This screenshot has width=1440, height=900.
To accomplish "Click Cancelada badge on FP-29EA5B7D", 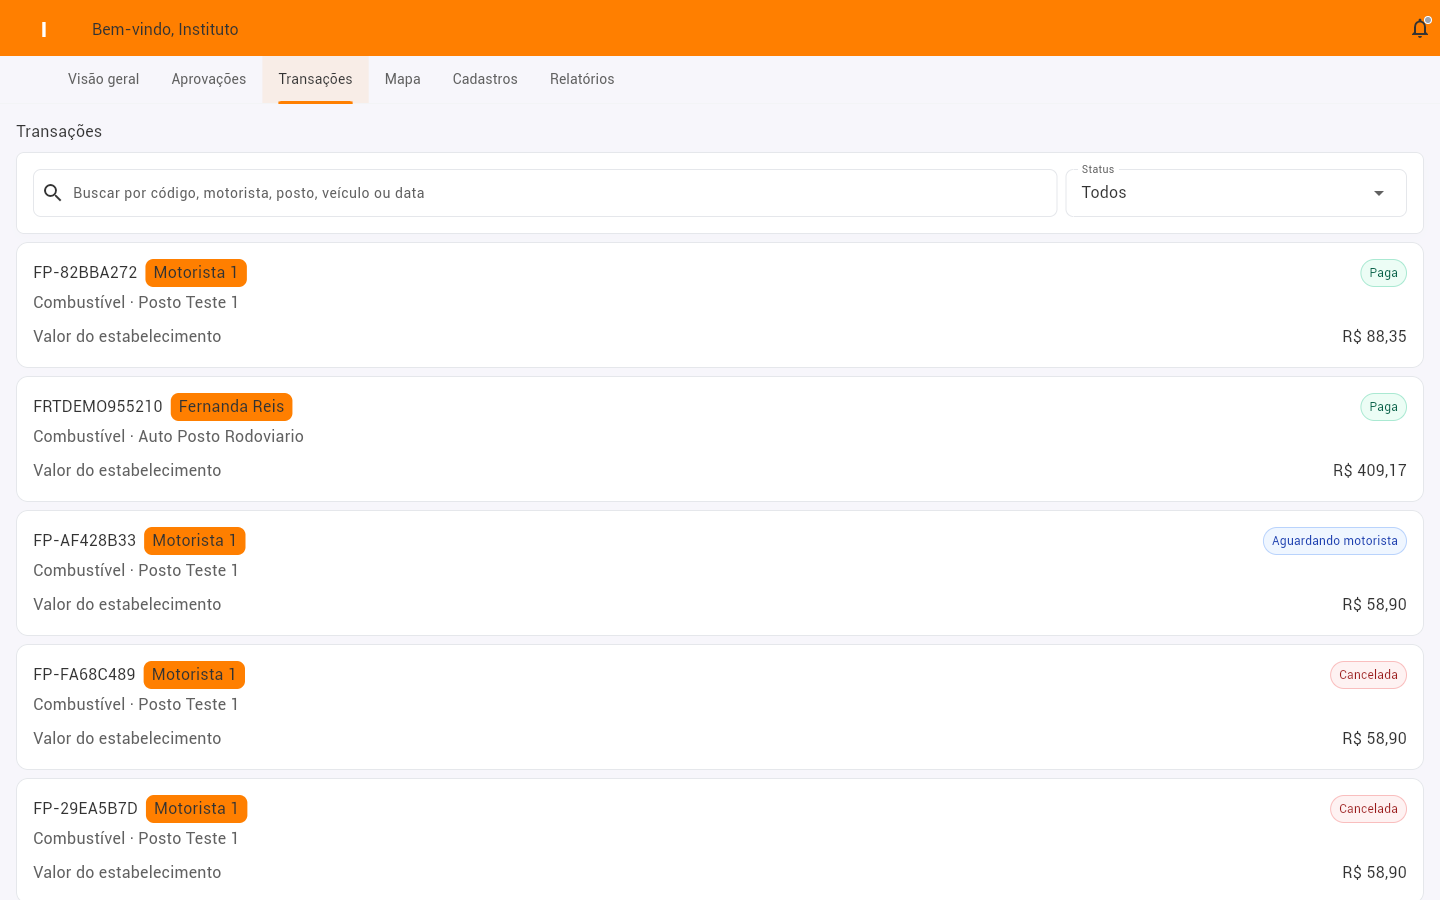I will (x=1368, y=809).
